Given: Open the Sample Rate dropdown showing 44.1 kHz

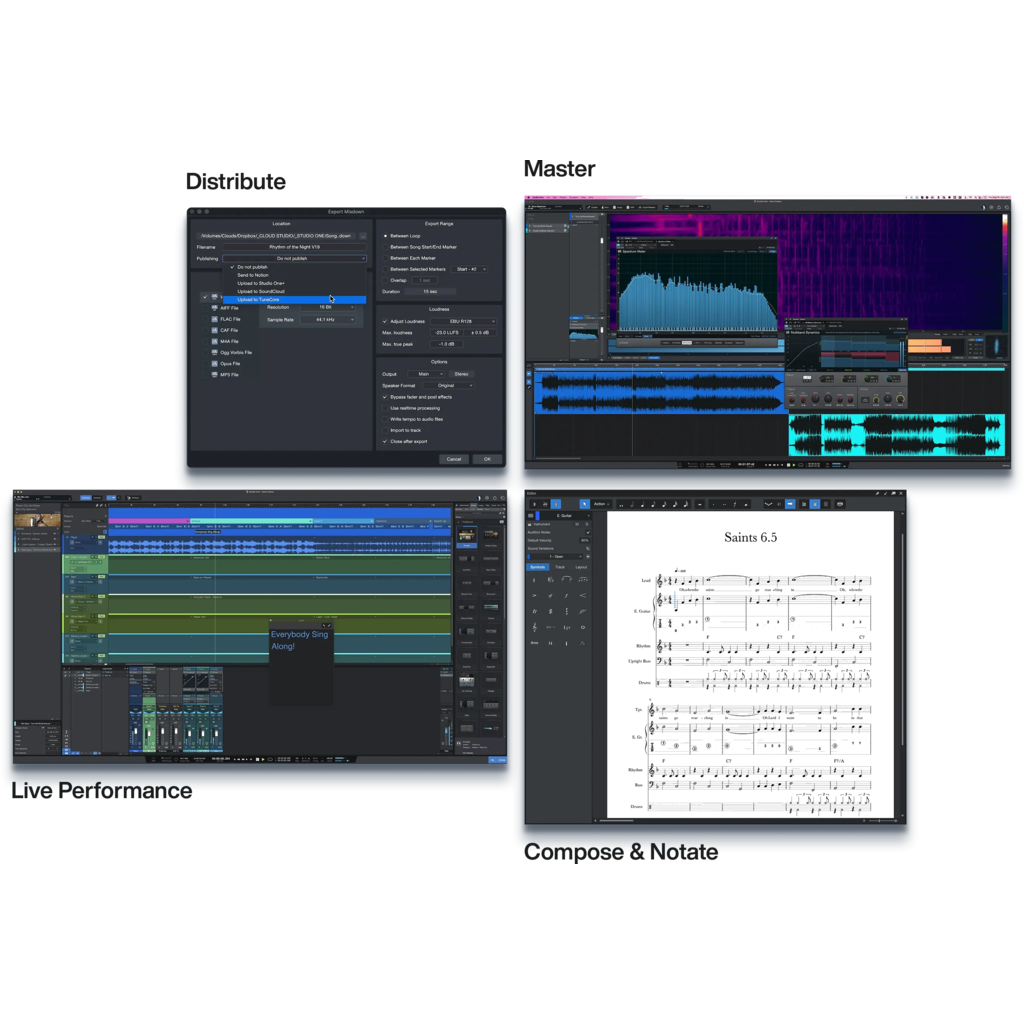Looking at the screenshot, I should coord(327,319).
